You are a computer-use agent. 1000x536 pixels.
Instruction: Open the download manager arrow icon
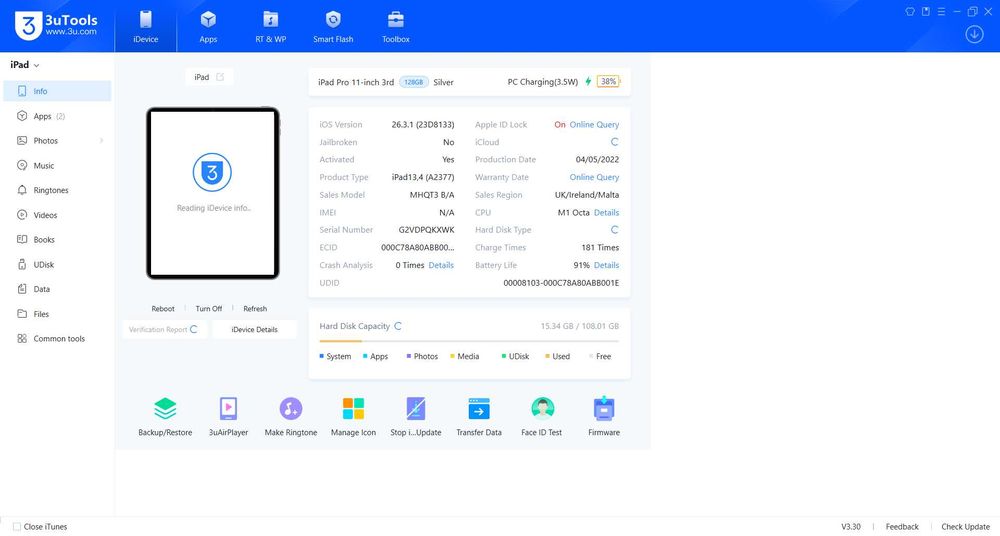pyautogui.click(x=974, y=34)
